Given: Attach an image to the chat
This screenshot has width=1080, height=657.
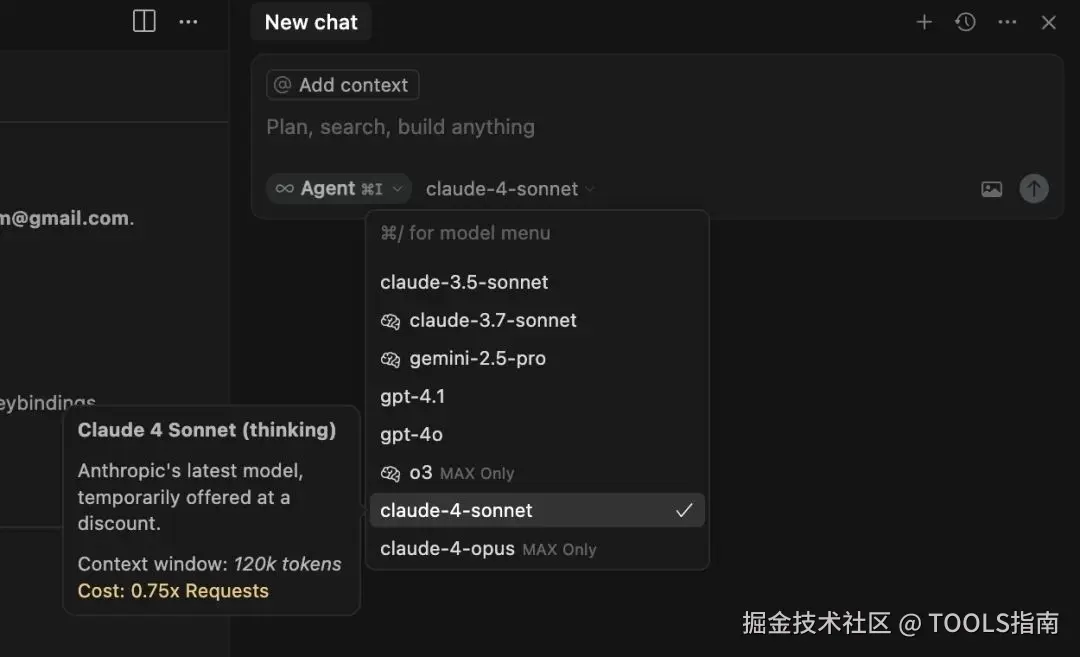Looking at the screenshot, I should click(991, 189).
